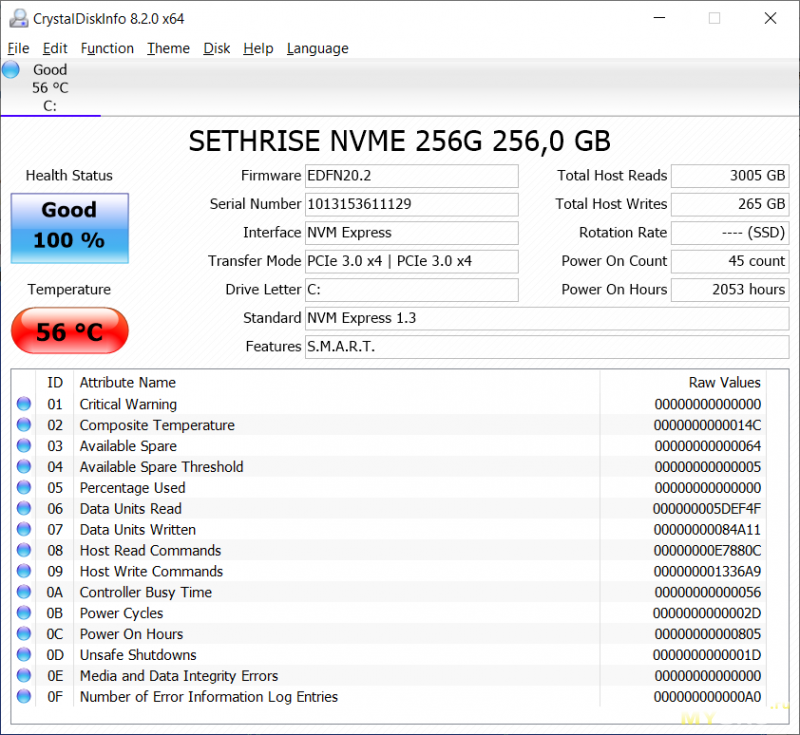Open the Language menu
Image resolution: width=800 pixels, height=735 pixels.
[317, 48]
